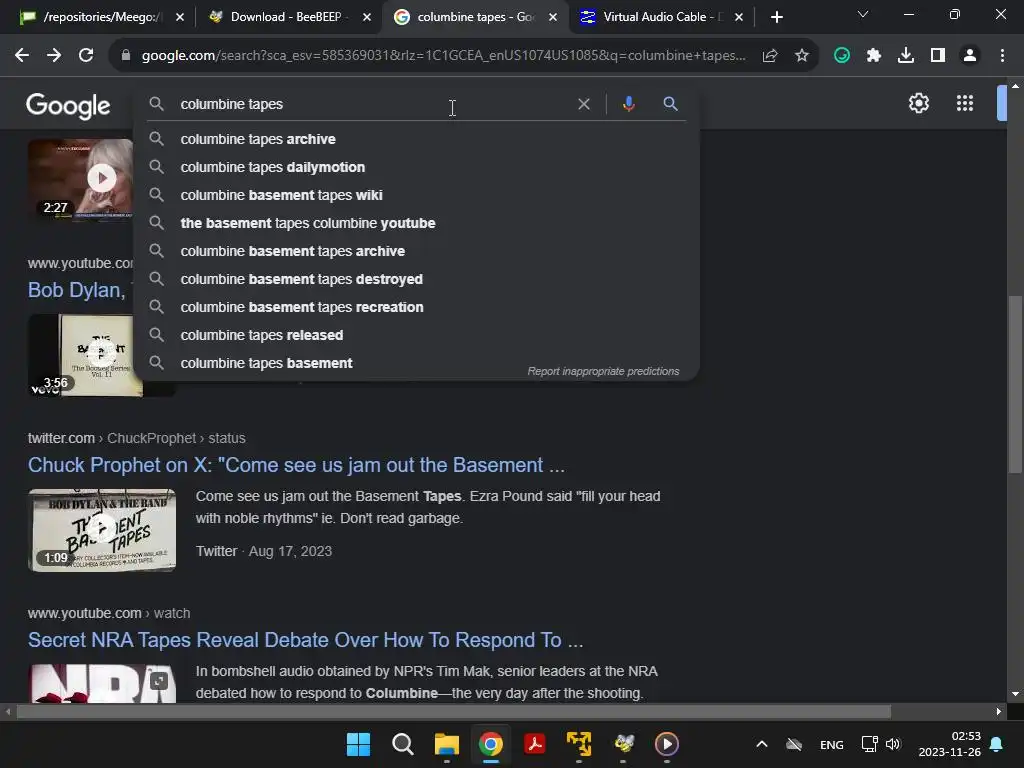Open the Grammarly extension icon
1024x768 pixels.
pyautogui.click(x=842, y=56)
